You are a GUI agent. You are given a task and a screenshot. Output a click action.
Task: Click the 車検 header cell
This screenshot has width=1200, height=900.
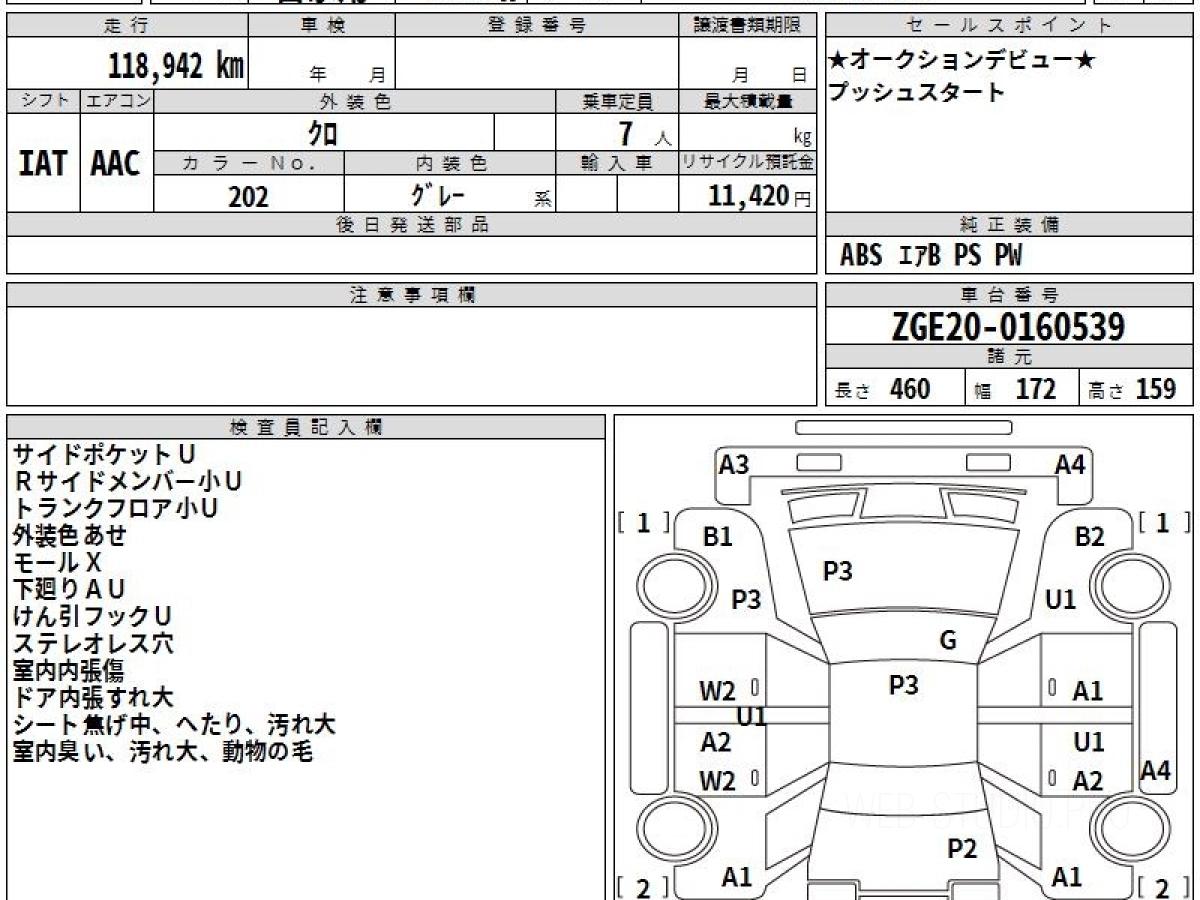pyautogui.click(x=321, y=26)
